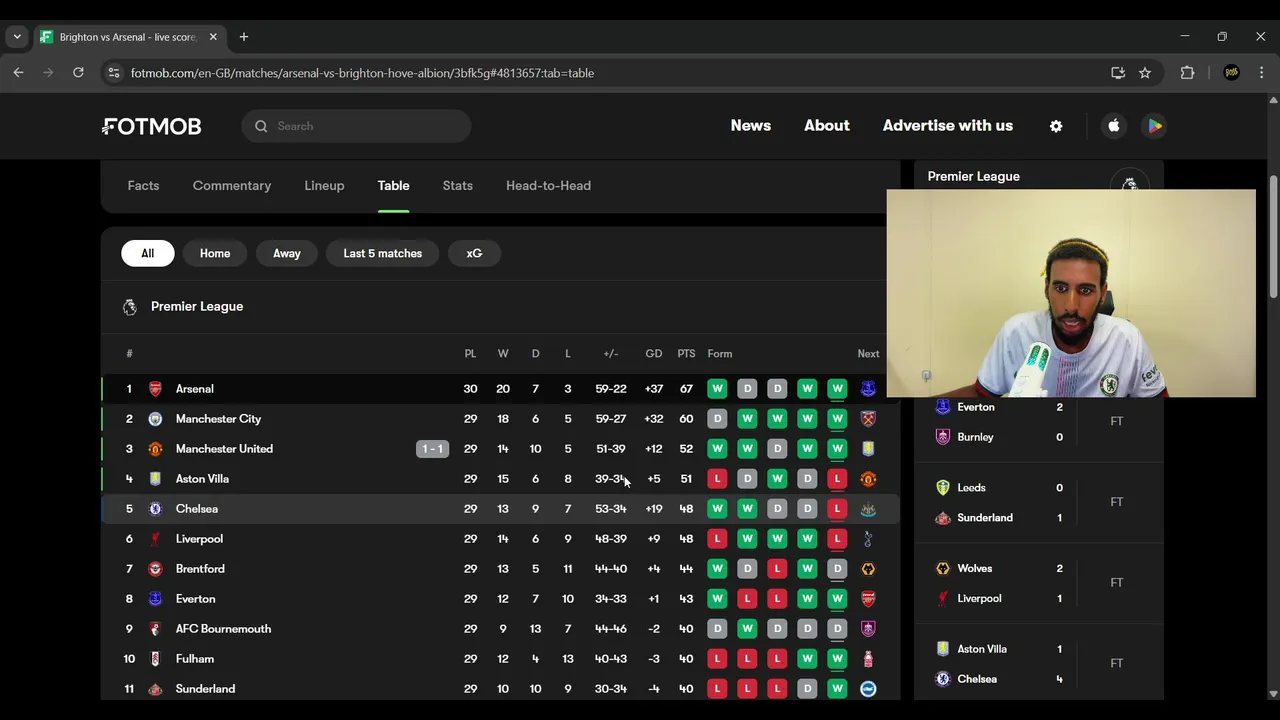Viewport: 1280px width, 720px height.
Task: Click the Brentford club crest
Action: pyautogui.click(x=155, y=569)
